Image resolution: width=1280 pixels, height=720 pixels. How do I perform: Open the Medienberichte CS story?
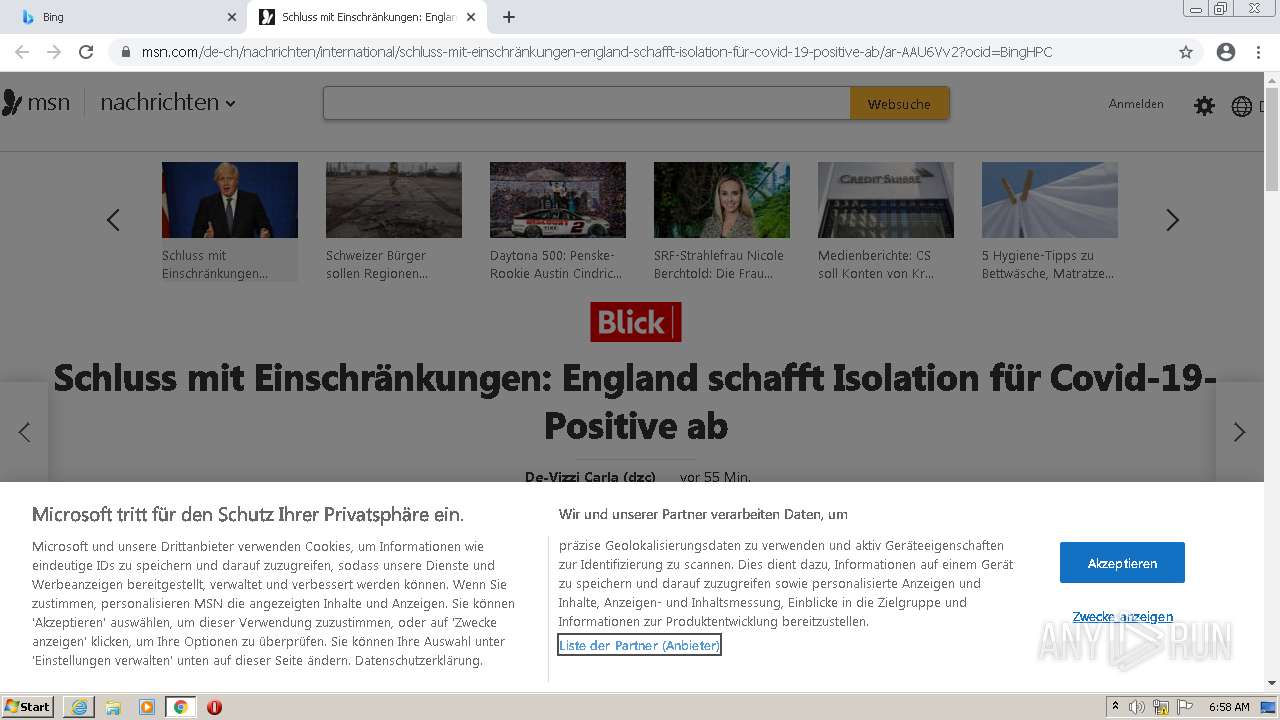[886, 222]
